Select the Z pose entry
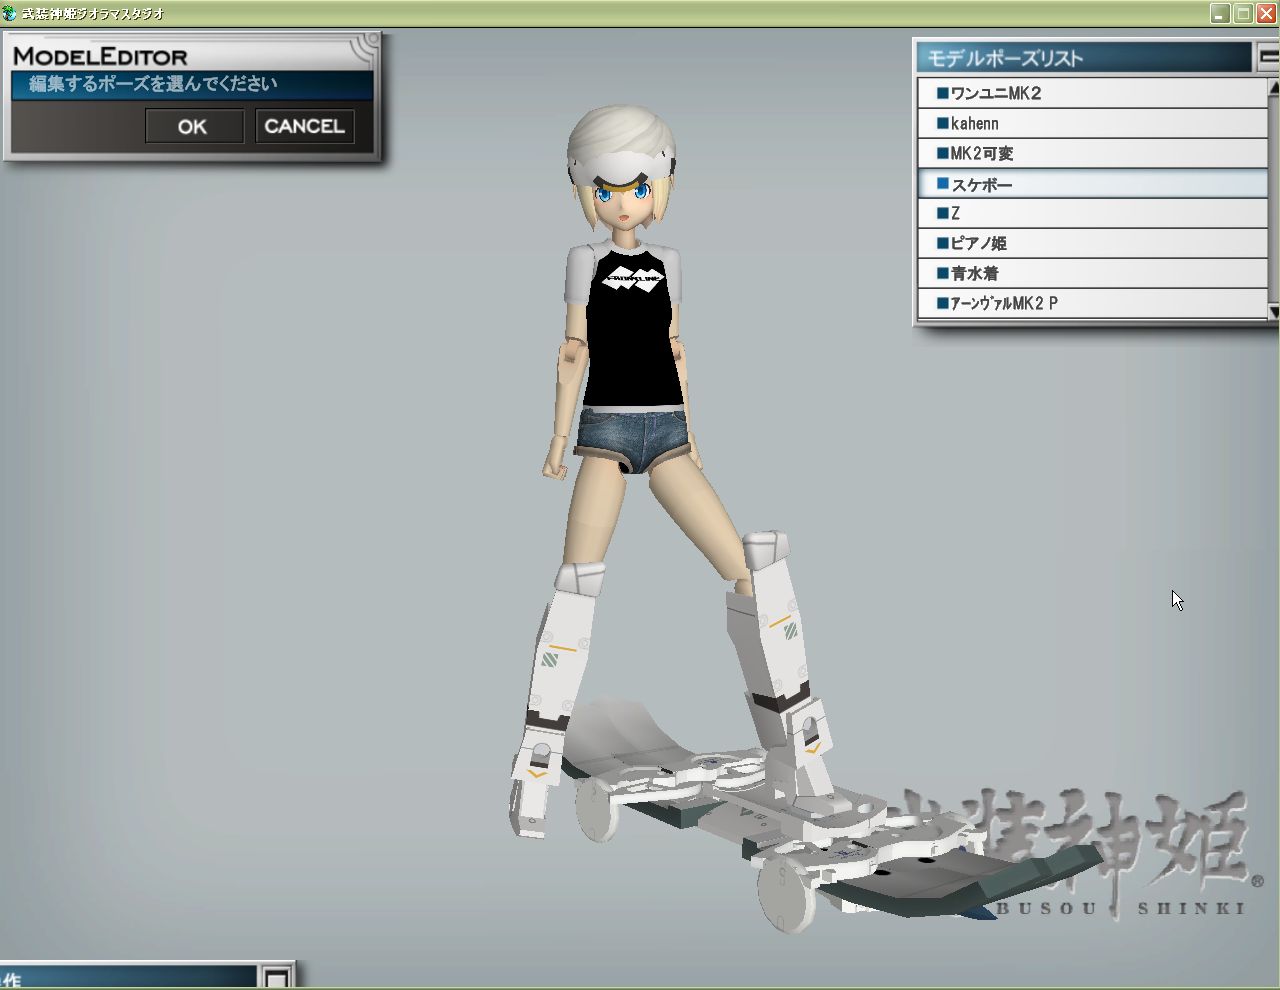This screenshot has width=1280, height=990. [1092, 213]
